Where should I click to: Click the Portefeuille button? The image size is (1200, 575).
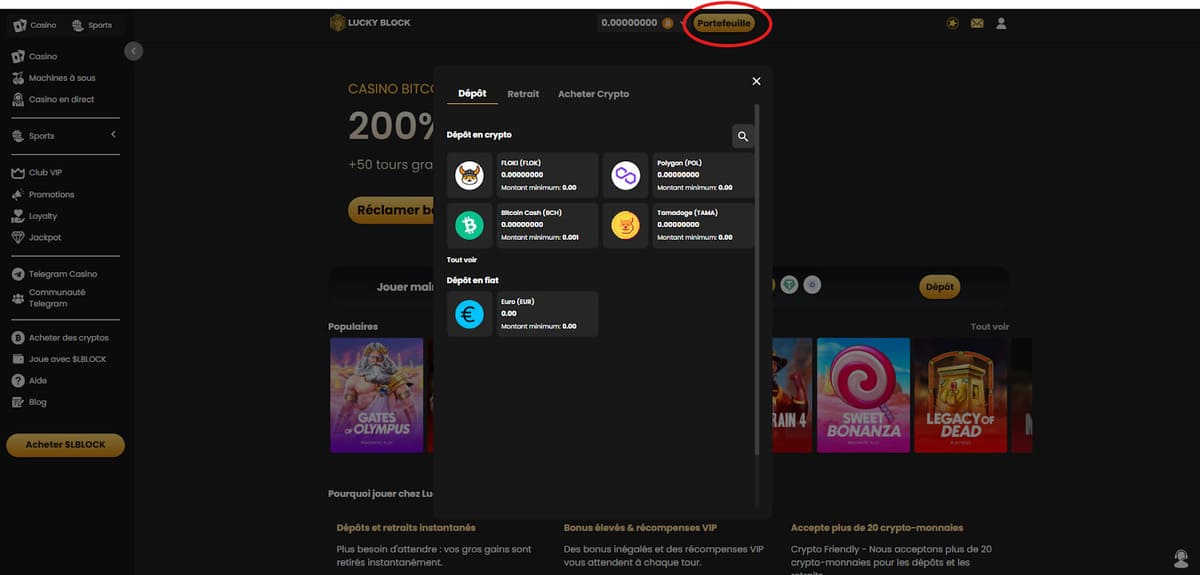coord(723,23)
